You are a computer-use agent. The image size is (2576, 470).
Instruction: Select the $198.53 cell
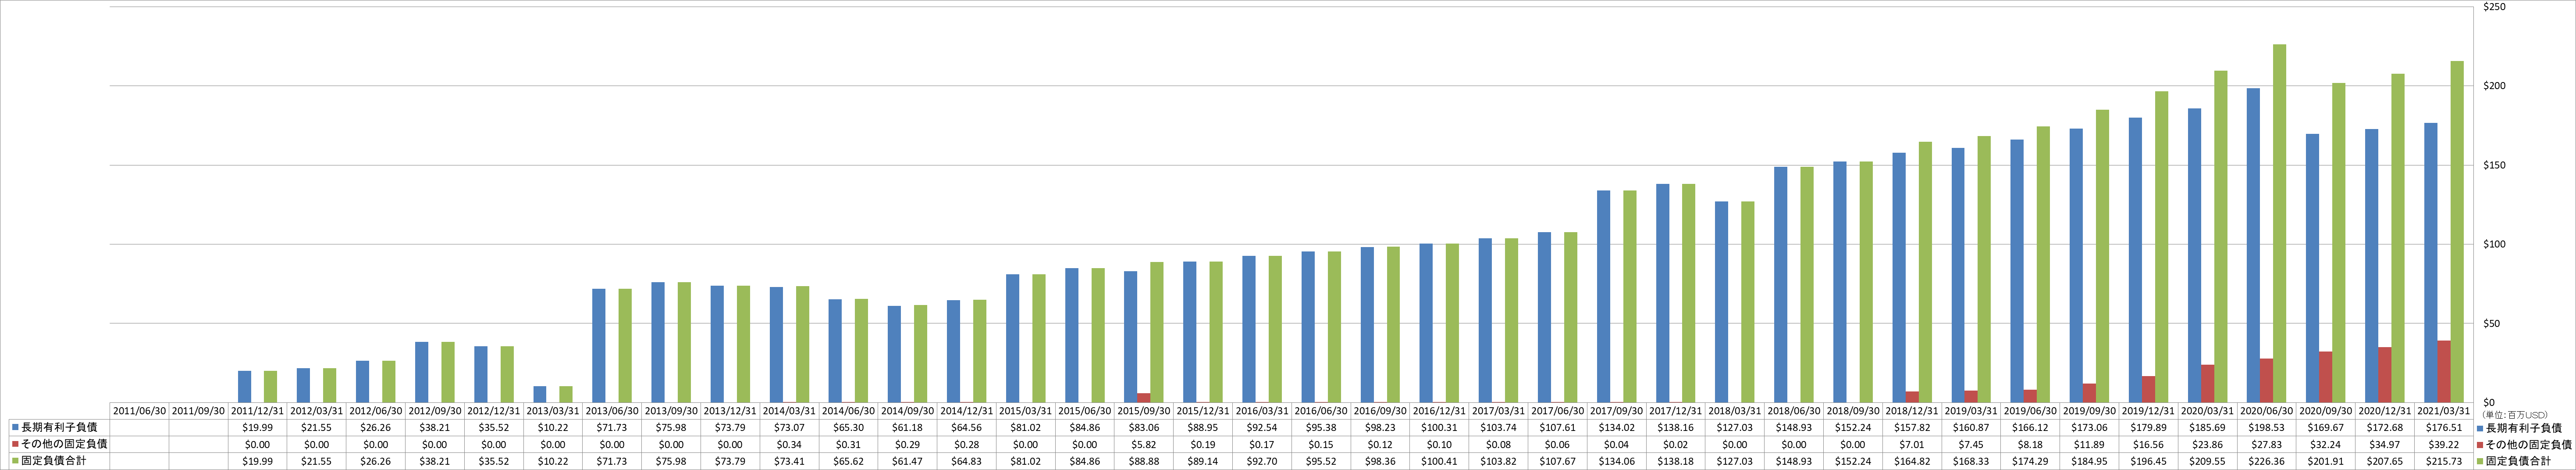click(x=2267, y=427)
